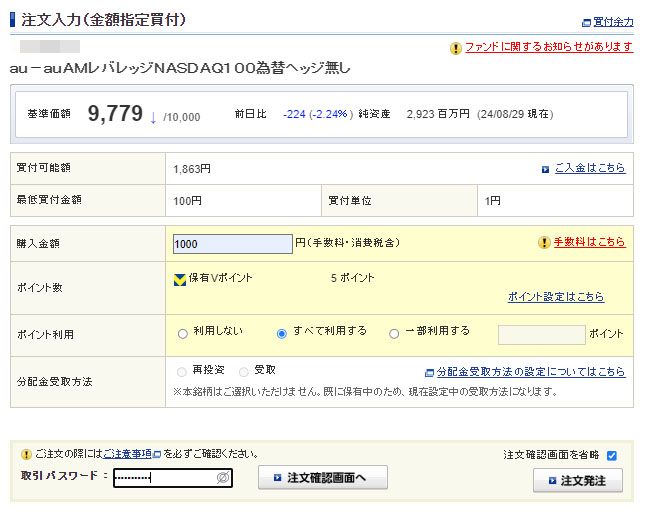The width and height of the screenshot is (645, 512).
Task: Click the icon beside the 分配金受取方法 settings link
Action: [x=429, y=372]
